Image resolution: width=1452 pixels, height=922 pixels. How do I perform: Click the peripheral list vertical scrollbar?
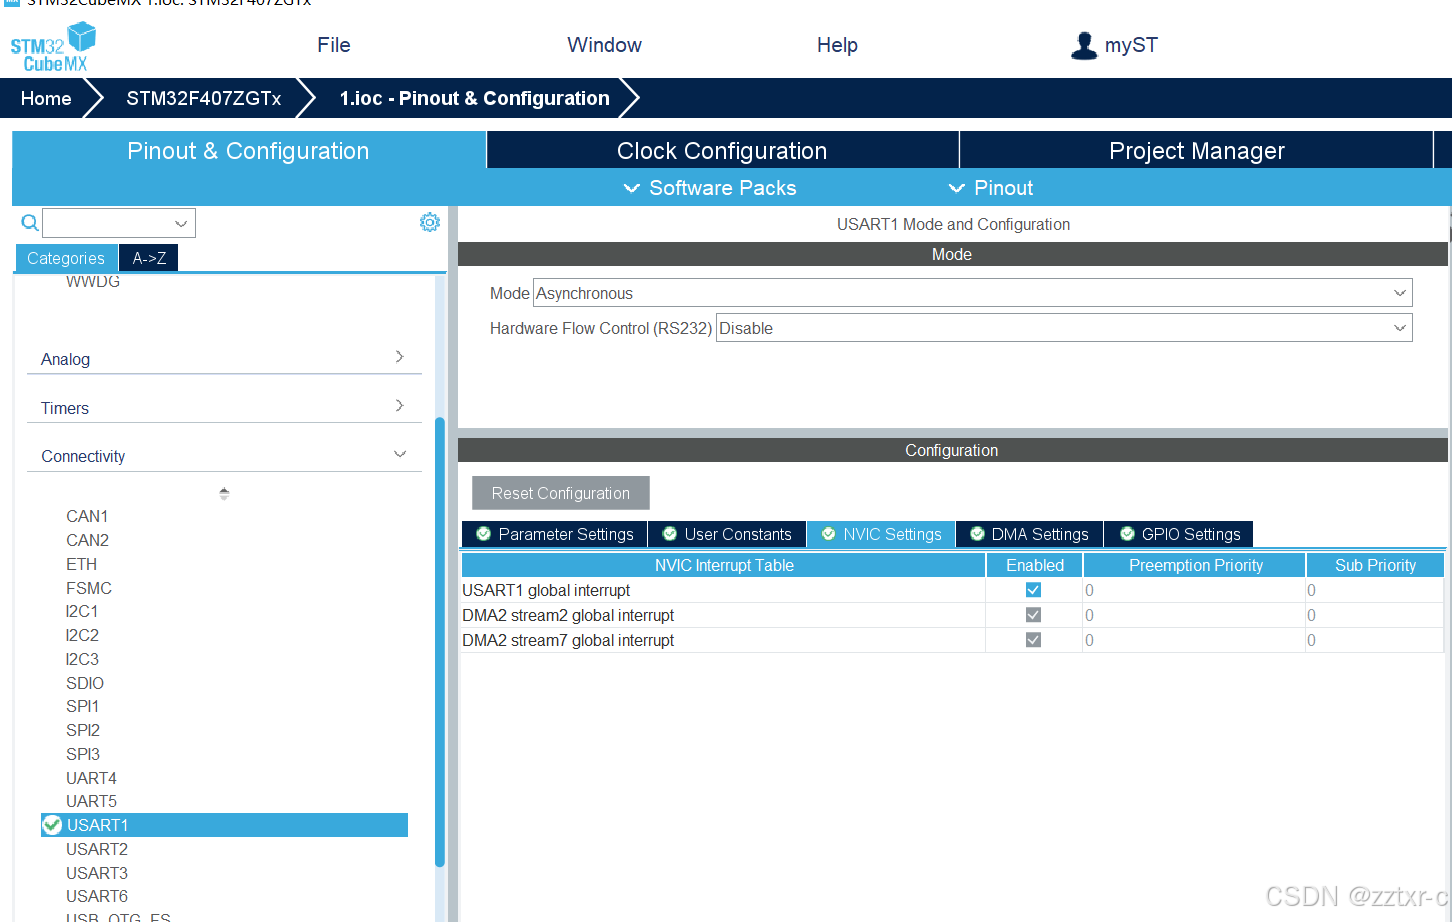click(x=440, y=640)
